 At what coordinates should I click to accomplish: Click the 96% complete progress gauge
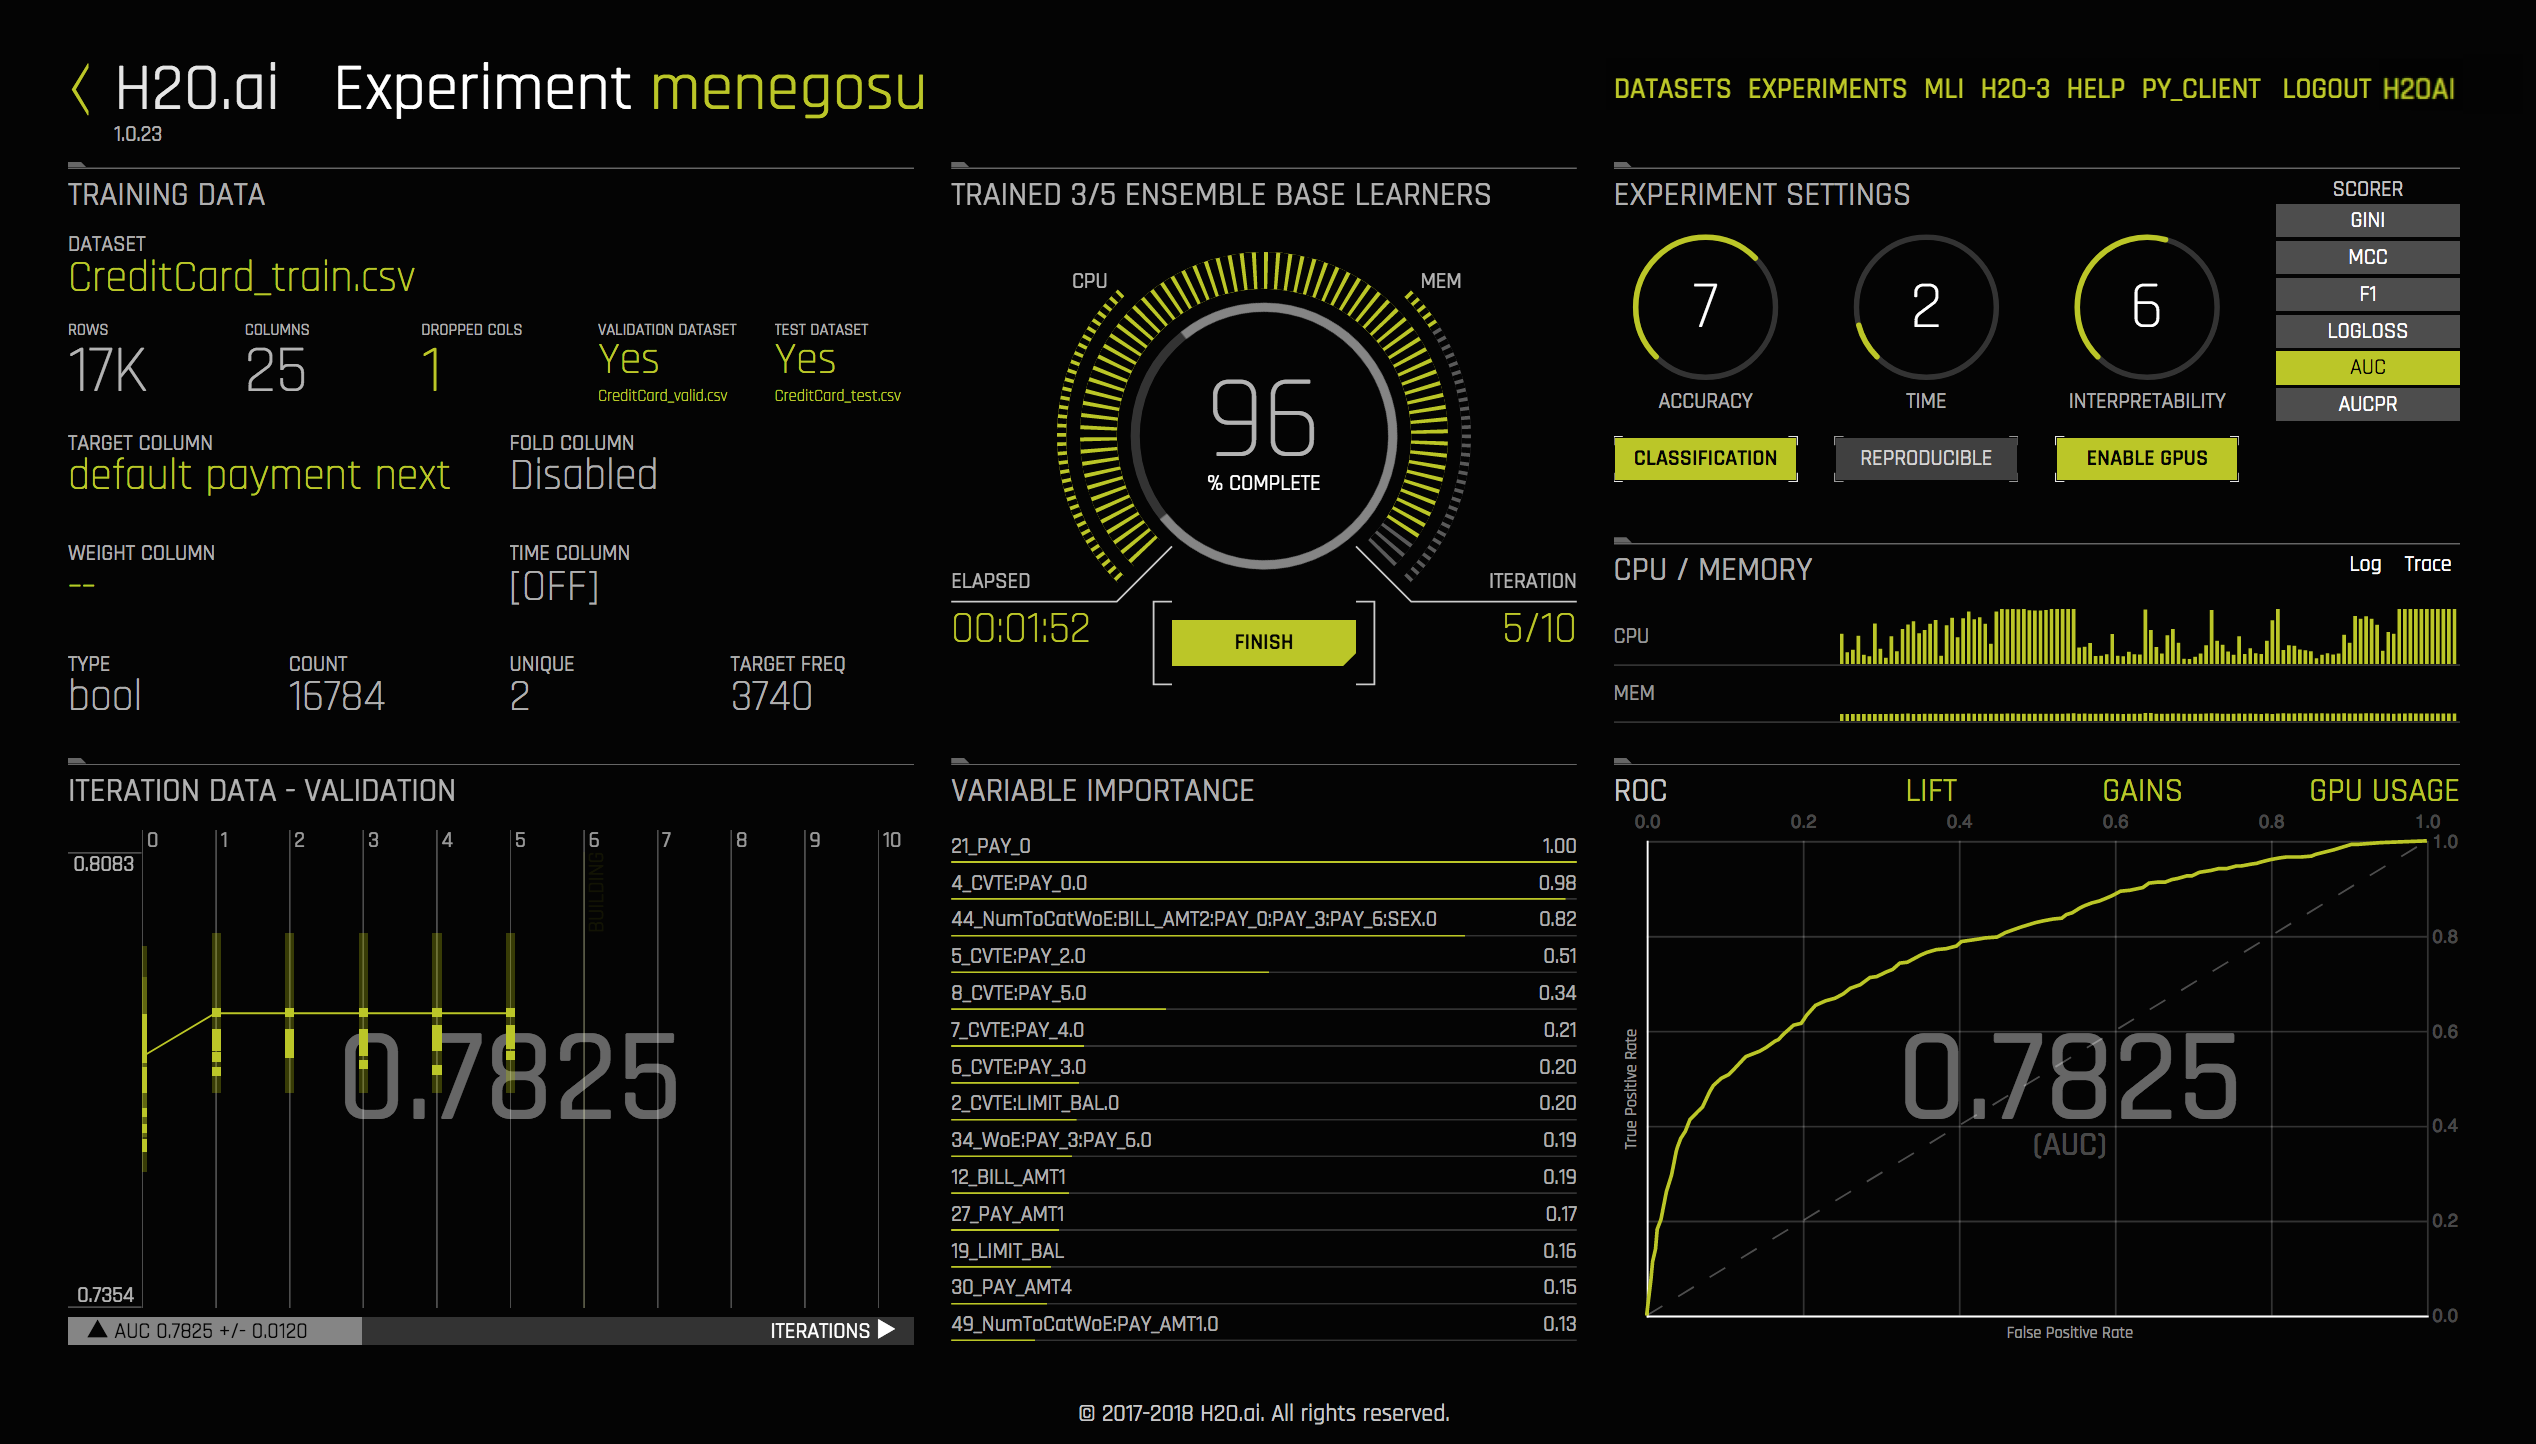1263,435
